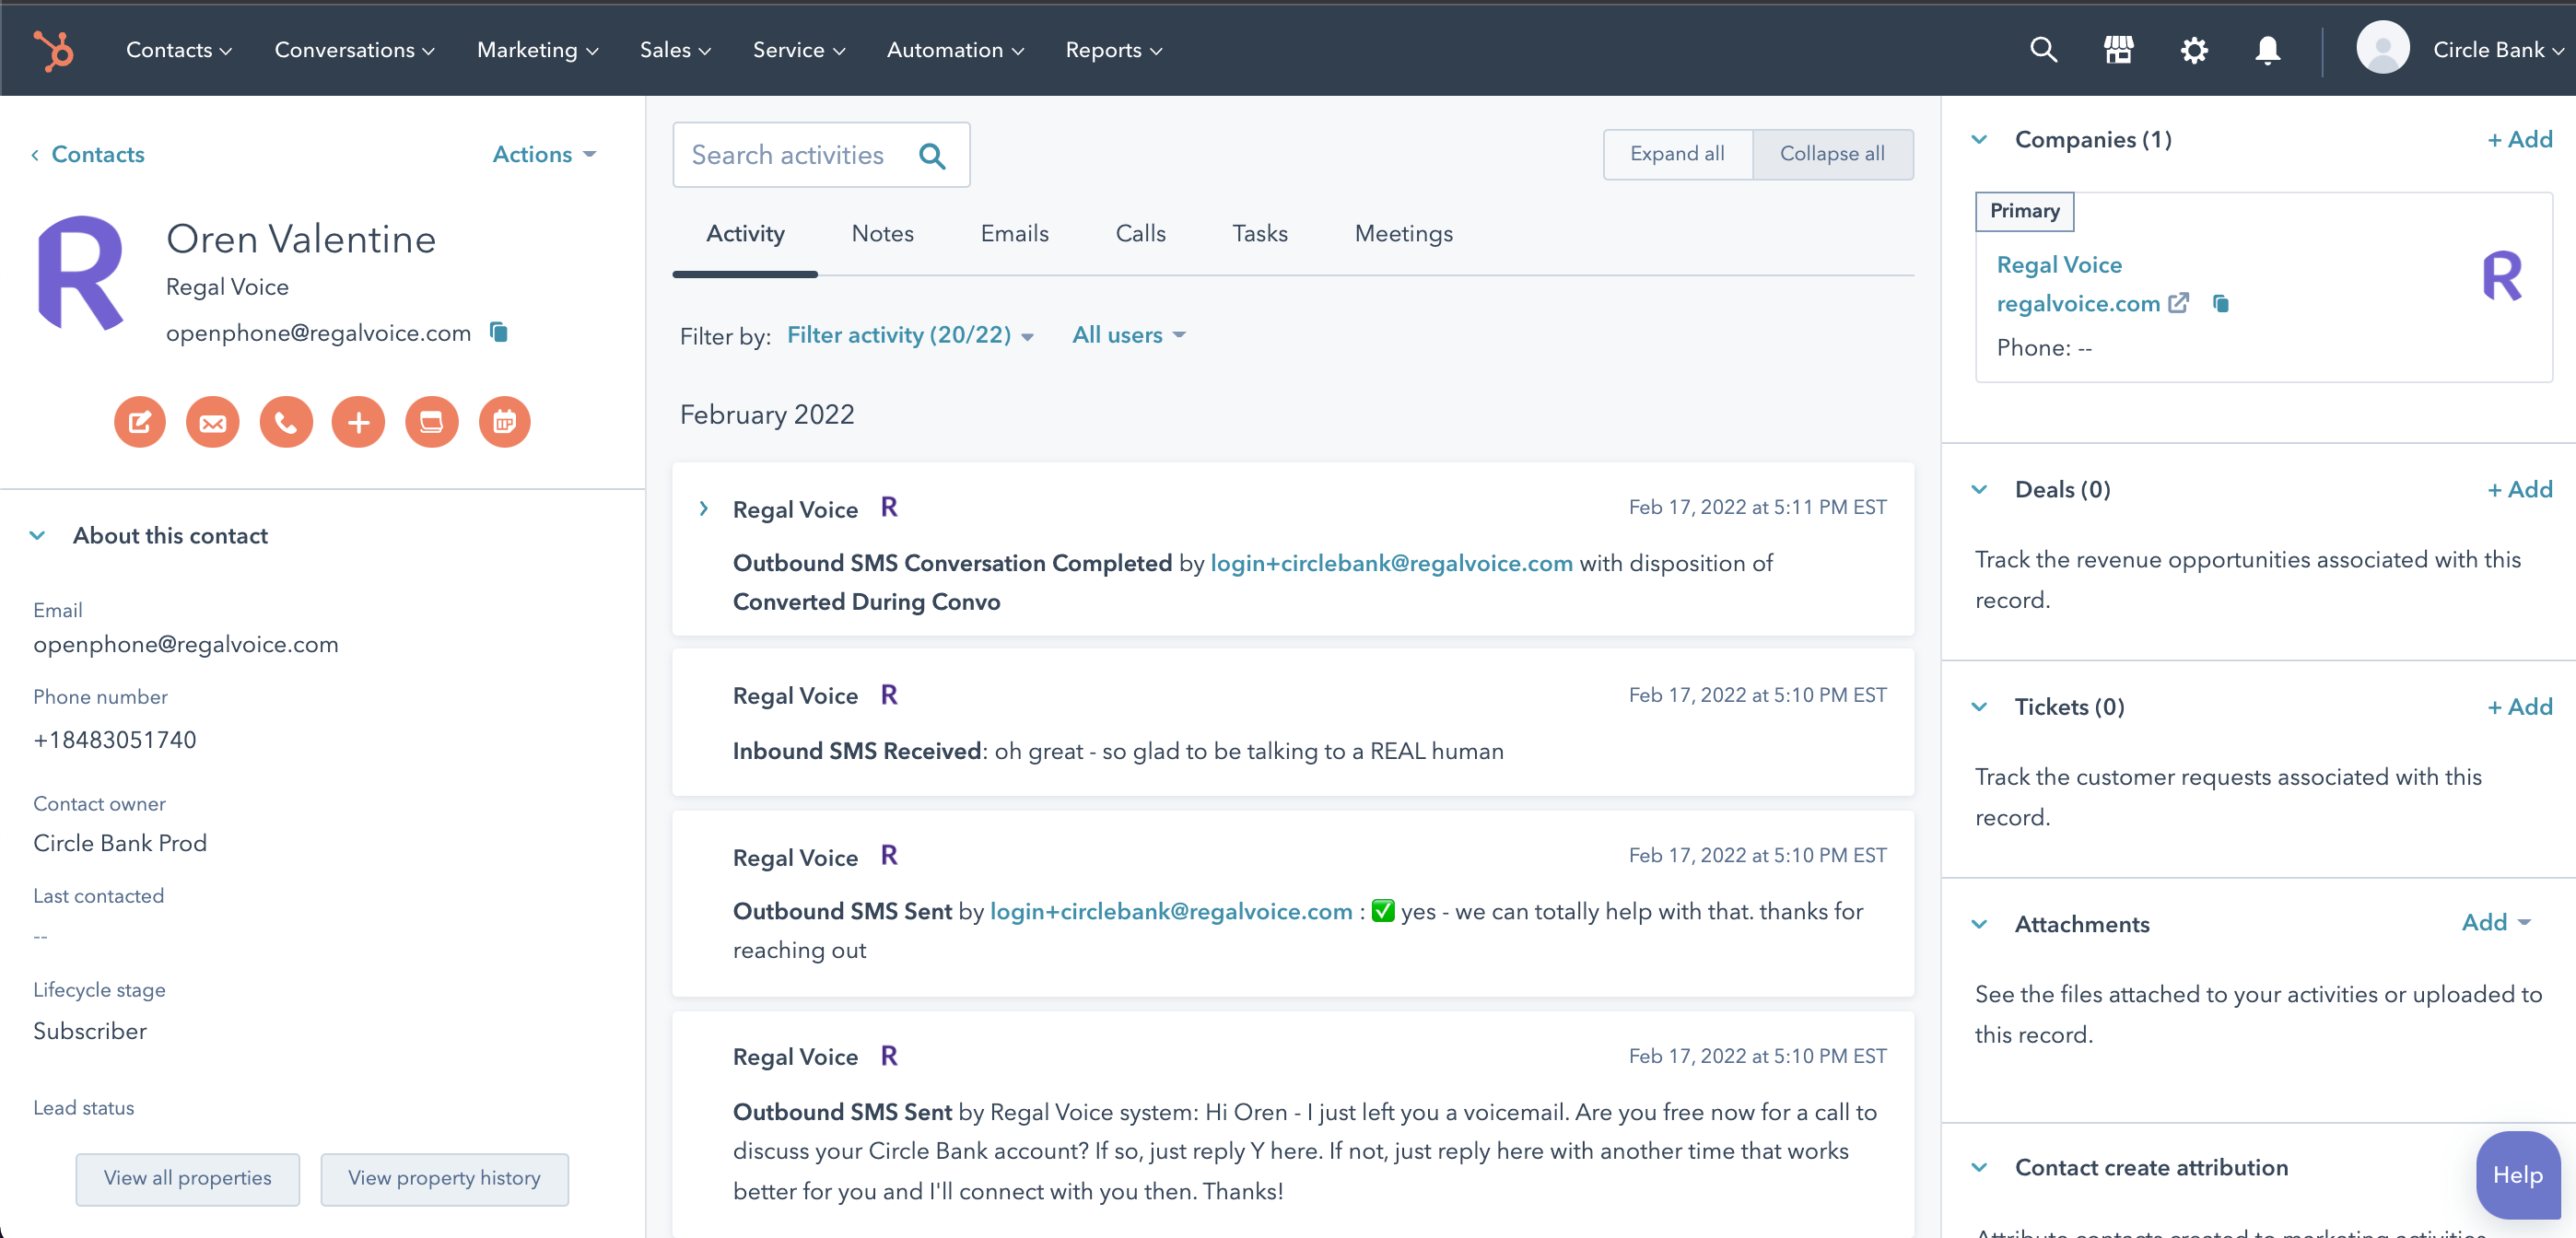Click the top bar search magnifier
Viewport: 2576px width, 1238px height.
(2043, 50)
